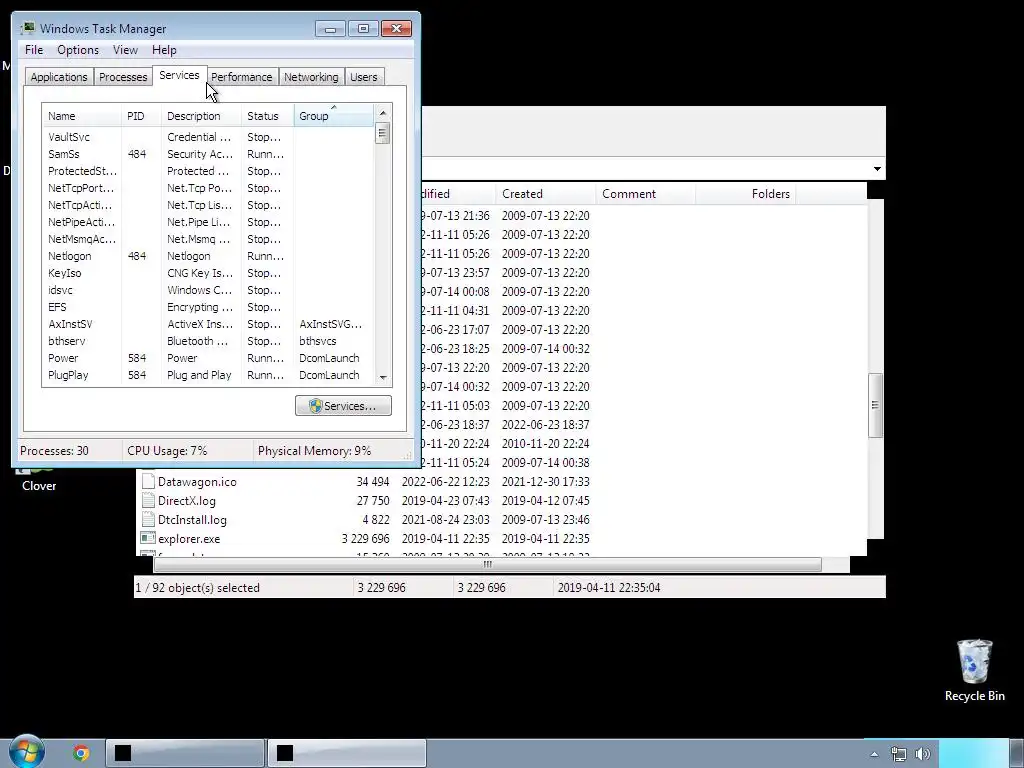Viewport: 1024px width, 768px height.
Task: Click the CPU Usage: 7% status text
Action: 167,451
